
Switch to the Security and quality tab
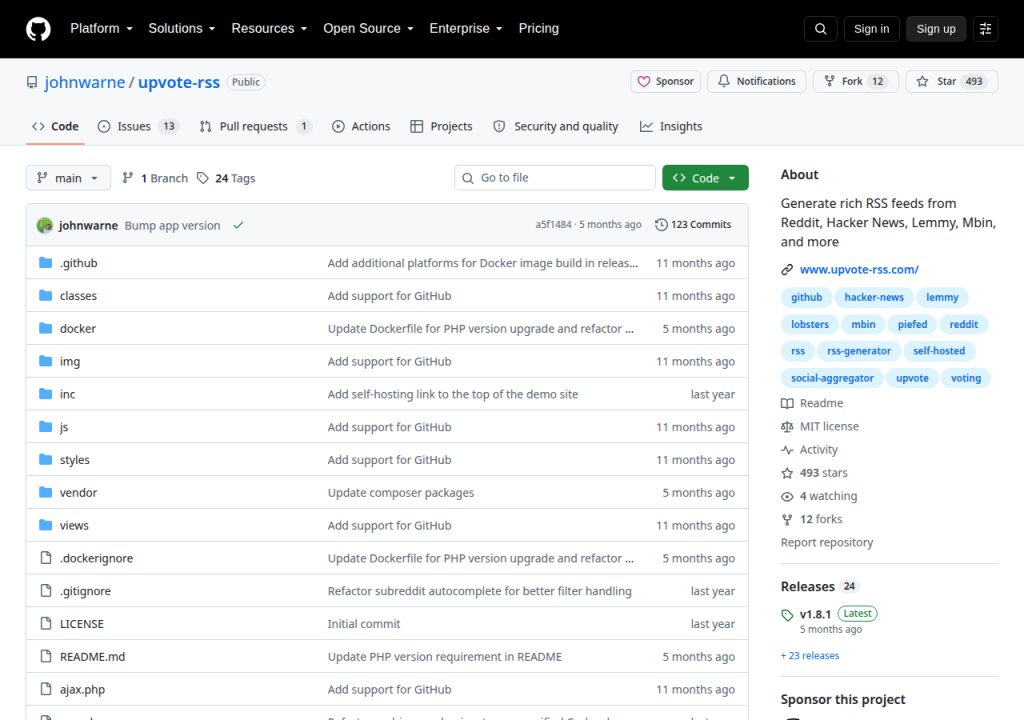coord(556,126)
